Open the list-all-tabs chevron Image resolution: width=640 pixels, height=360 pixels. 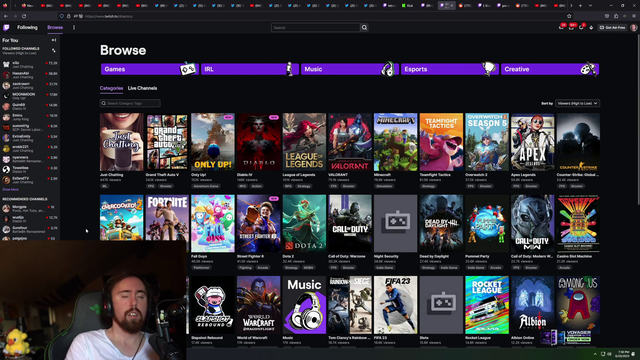pyautogui.click(x=590, y=6)
